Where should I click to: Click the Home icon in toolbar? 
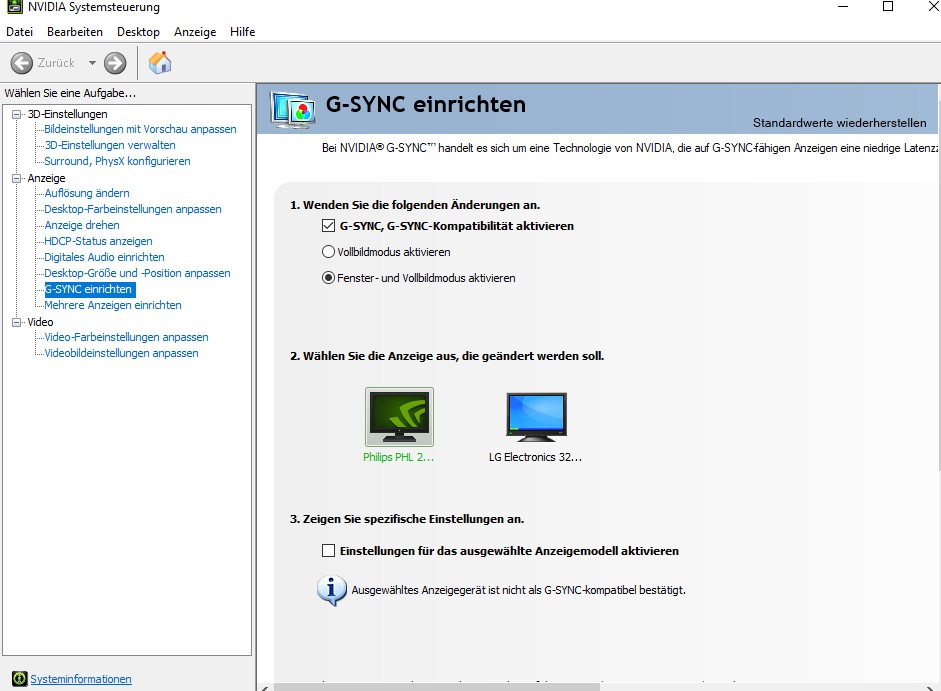point(160,63)
